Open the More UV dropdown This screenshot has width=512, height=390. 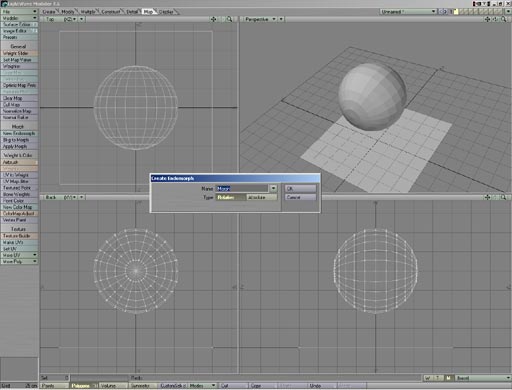pyautogui.click(x=19, y=255)
